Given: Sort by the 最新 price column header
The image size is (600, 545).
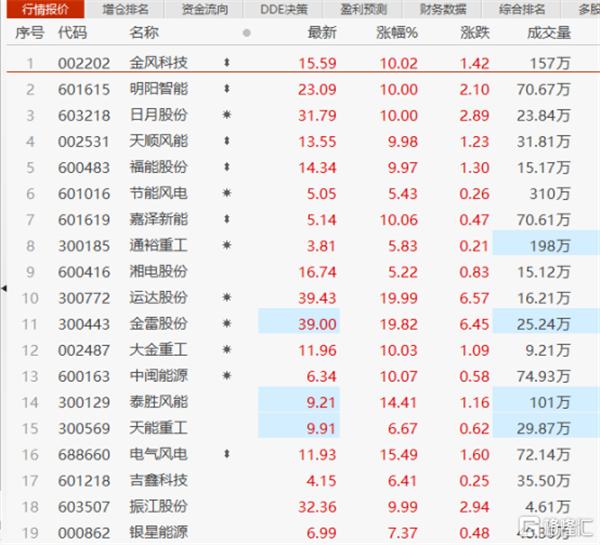Looking at the screenshot, I should (323, 33).
